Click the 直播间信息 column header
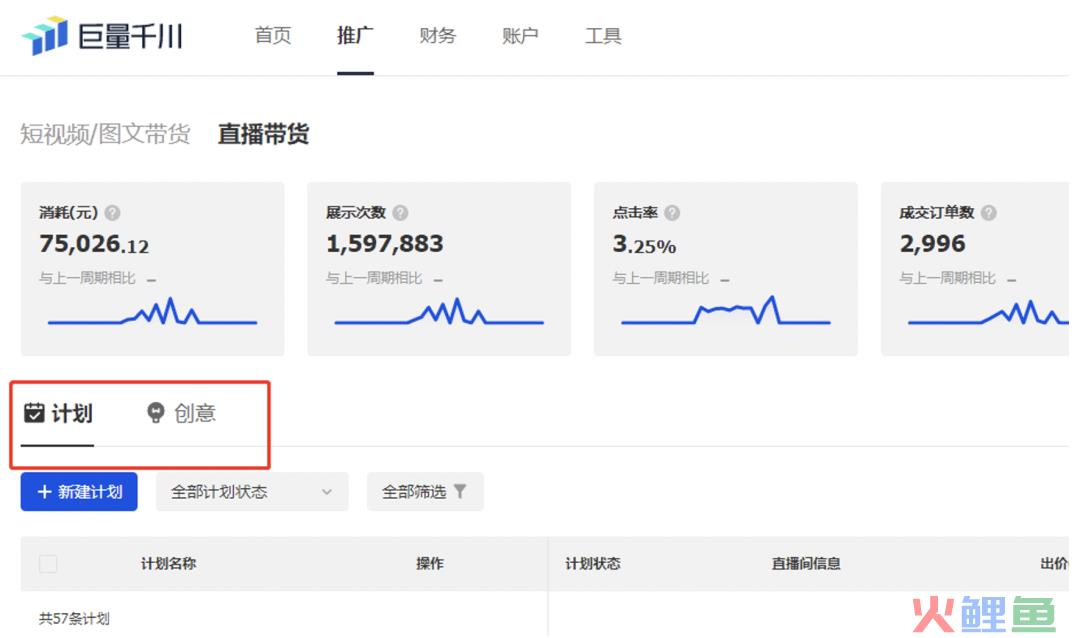This screenshot has width=1080, height=638. pos(806,564)
